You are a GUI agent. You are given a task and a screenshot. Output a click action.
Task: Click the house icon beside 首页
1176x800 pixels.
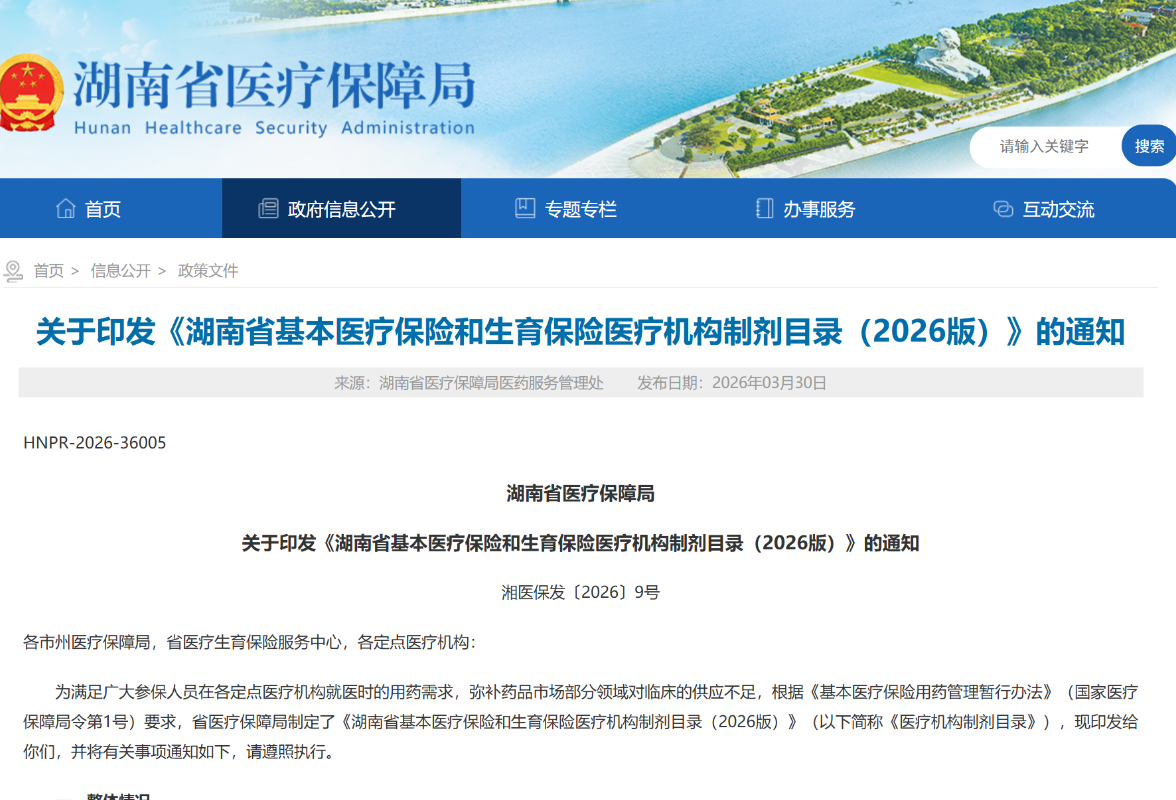(x=66, y=209)
